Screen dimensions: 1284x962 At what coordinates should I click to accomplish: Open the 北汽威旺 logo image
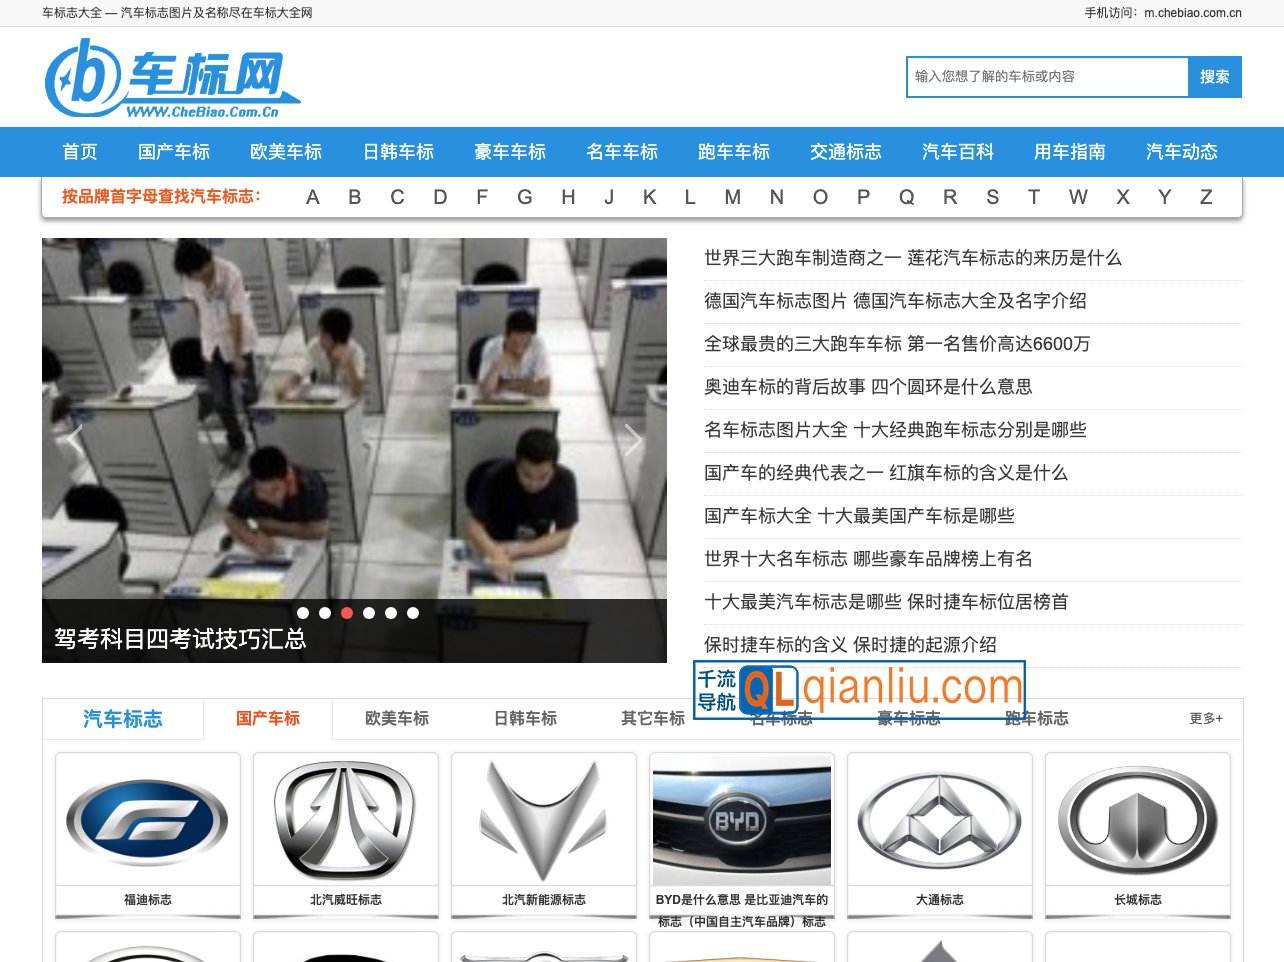[x=345, y=820]
